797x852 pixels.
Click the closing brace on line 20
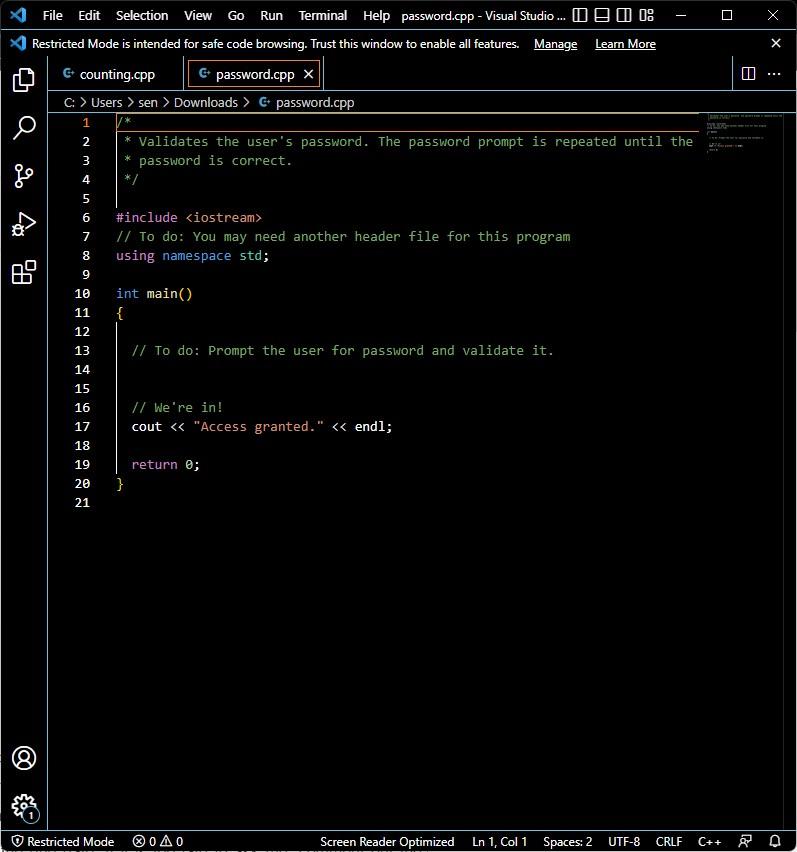[x=120, y=484]
